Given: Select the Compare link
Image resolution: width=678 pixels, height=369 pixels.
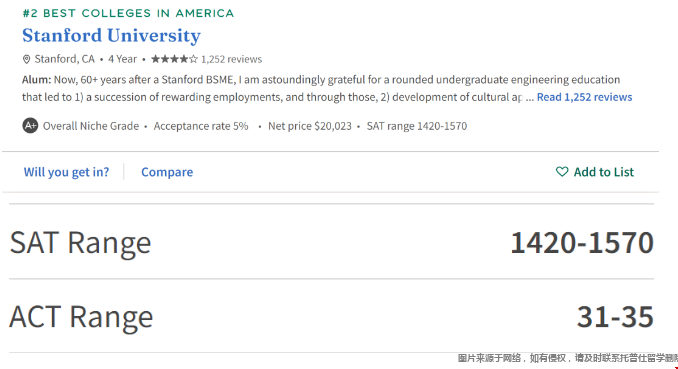Looking at the screenshot, I should (167, 172).
